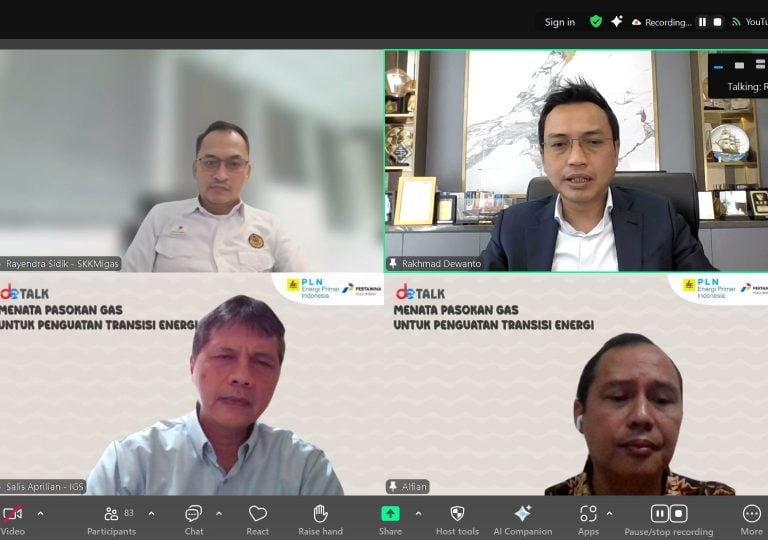Open Host tools shield

point(457,520)
